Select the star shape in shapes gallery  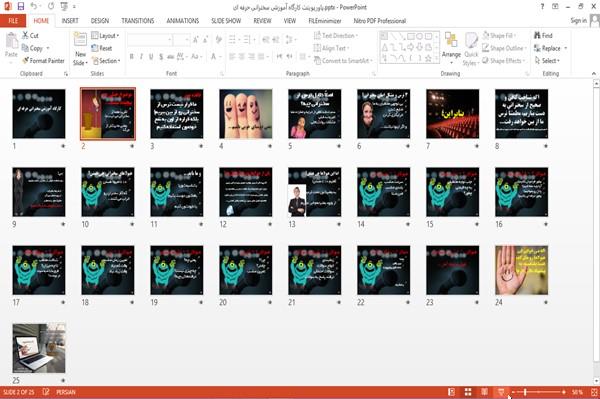[x=429, y=58]
